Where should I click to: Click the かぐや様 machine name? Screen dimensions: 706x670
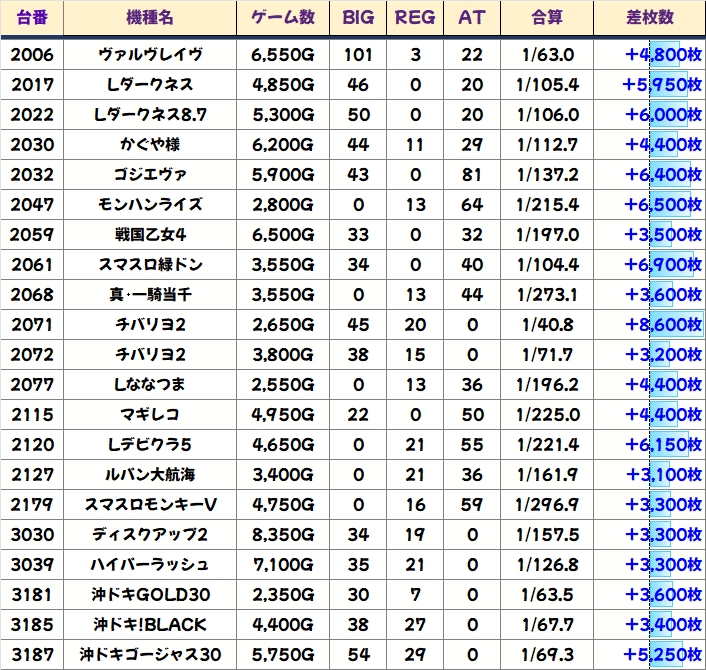150,145
